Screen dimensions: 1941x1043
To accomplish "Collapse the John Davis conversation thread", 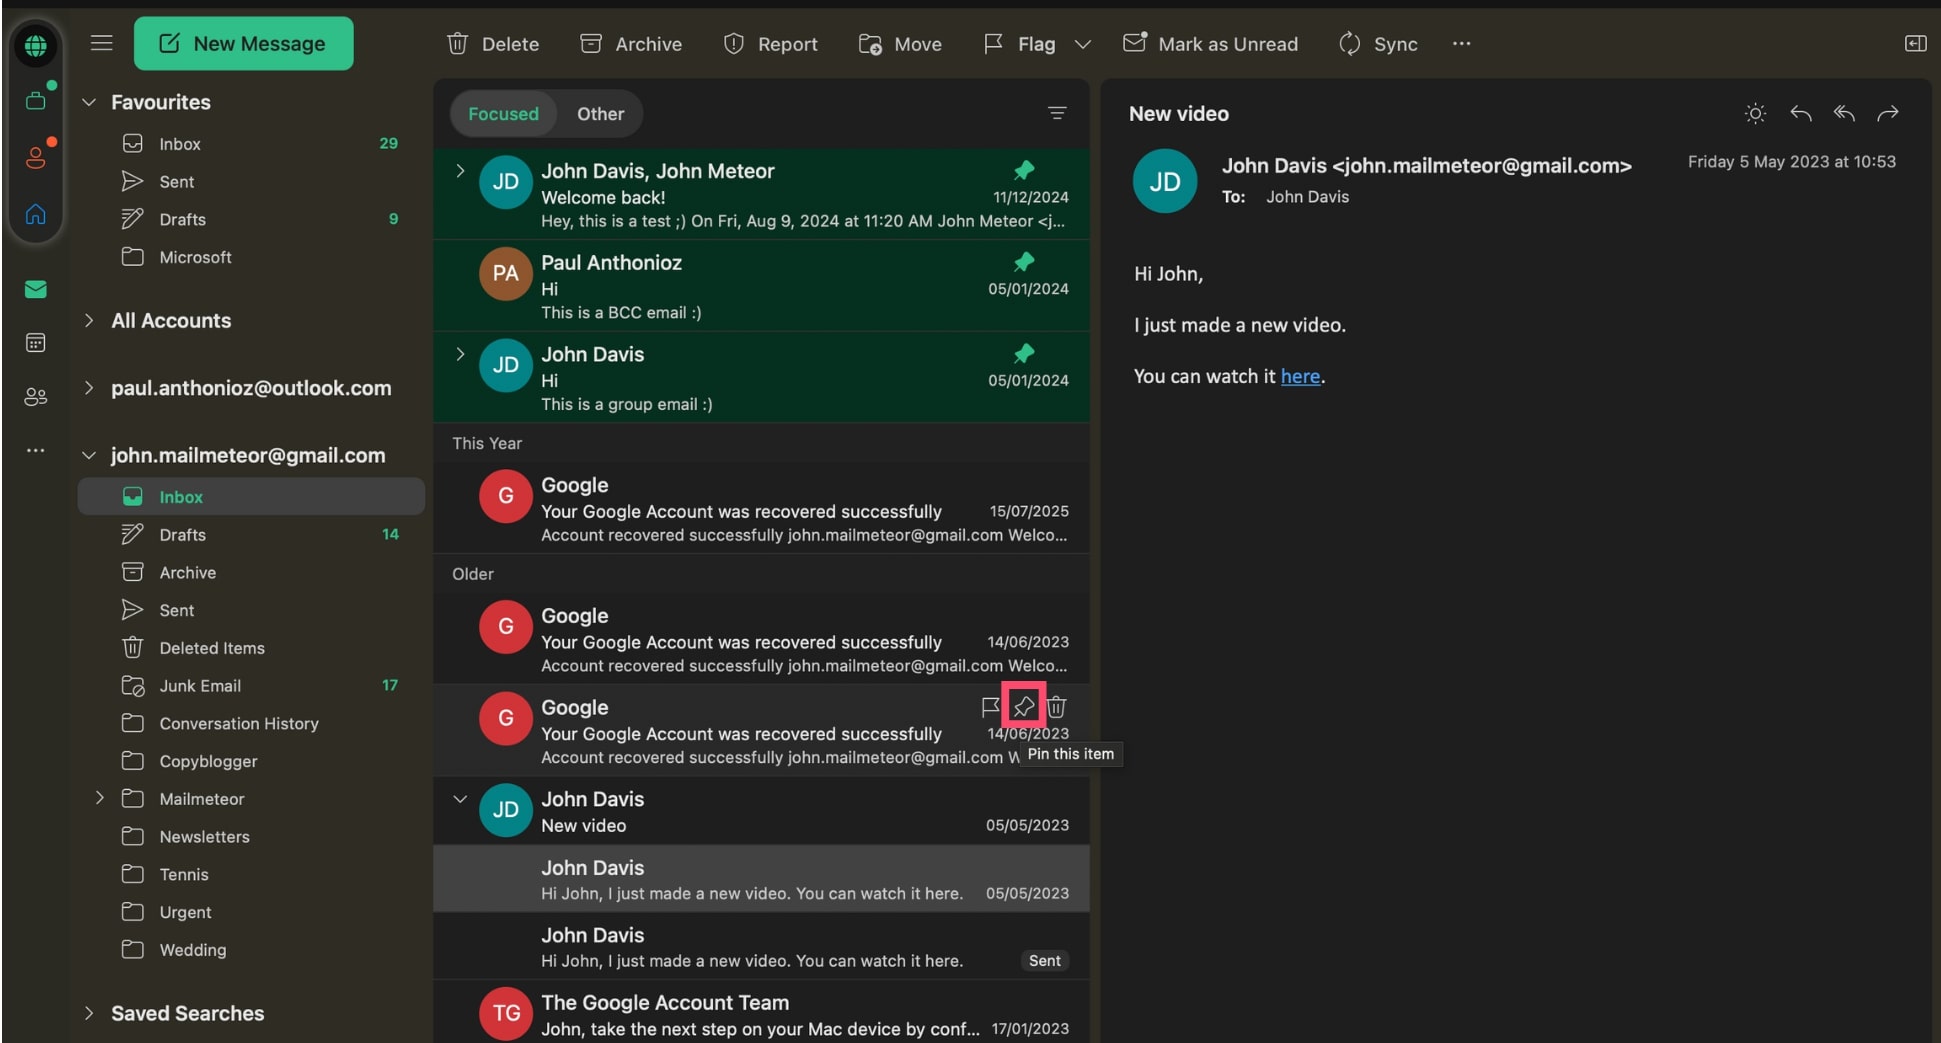I will 460,799.
